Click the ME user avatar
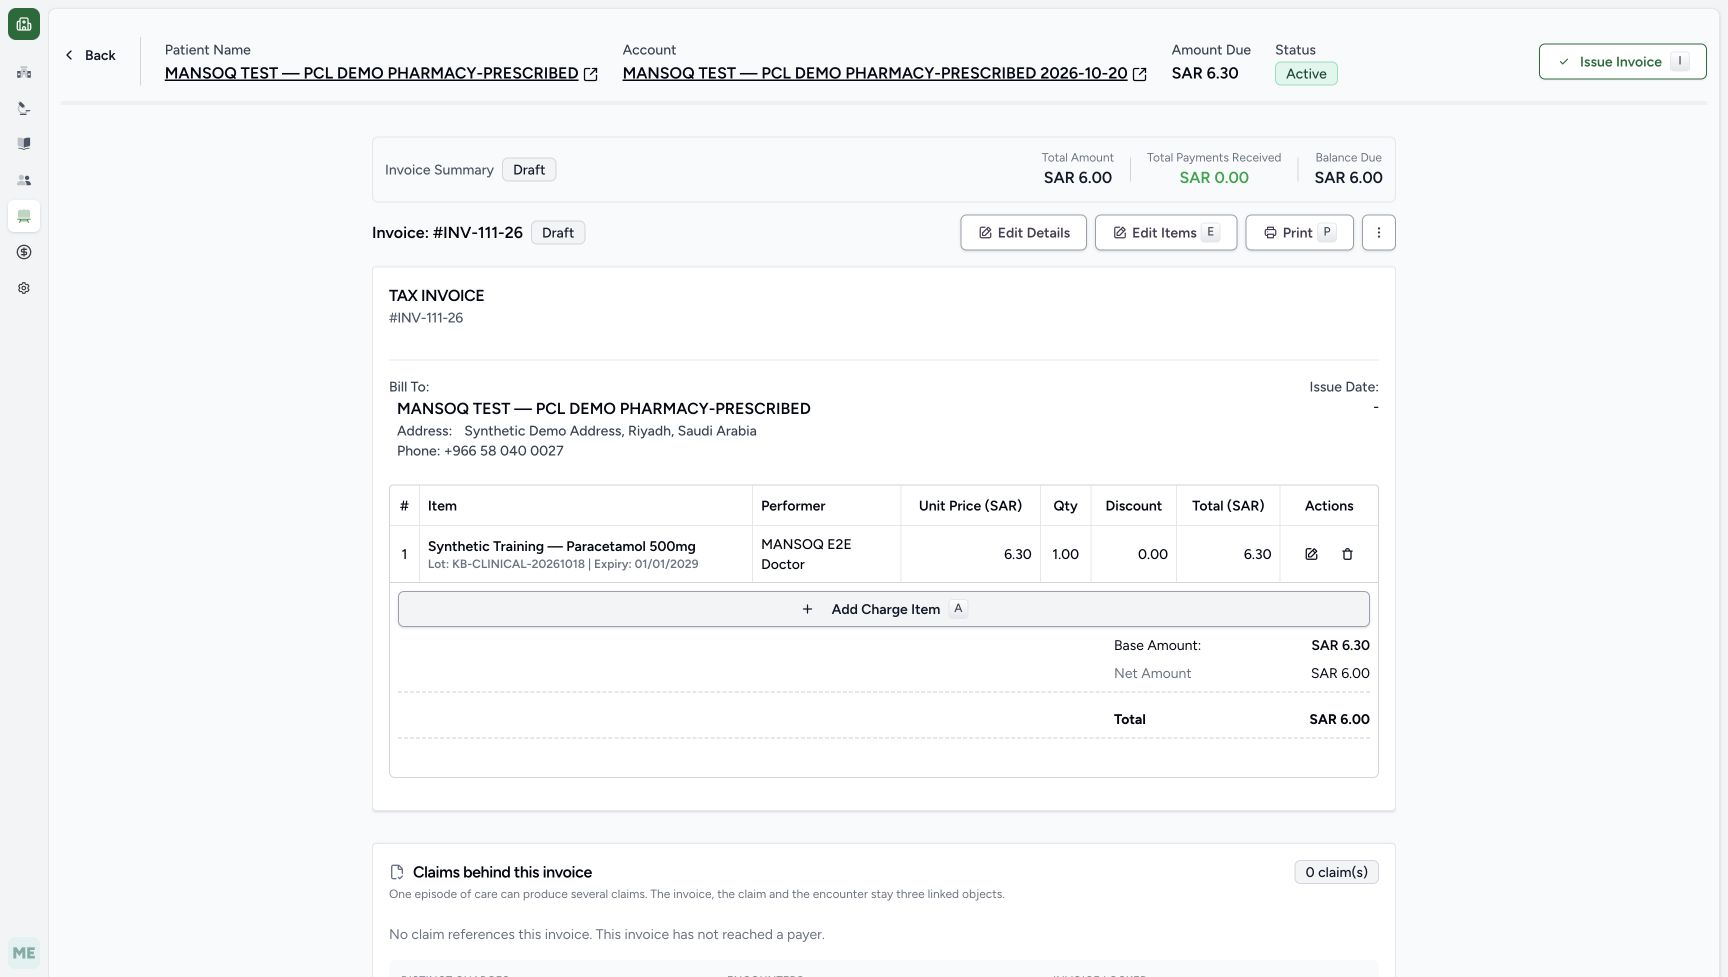The width and height of the screenshot is (1728, 977). coord(24,953)
